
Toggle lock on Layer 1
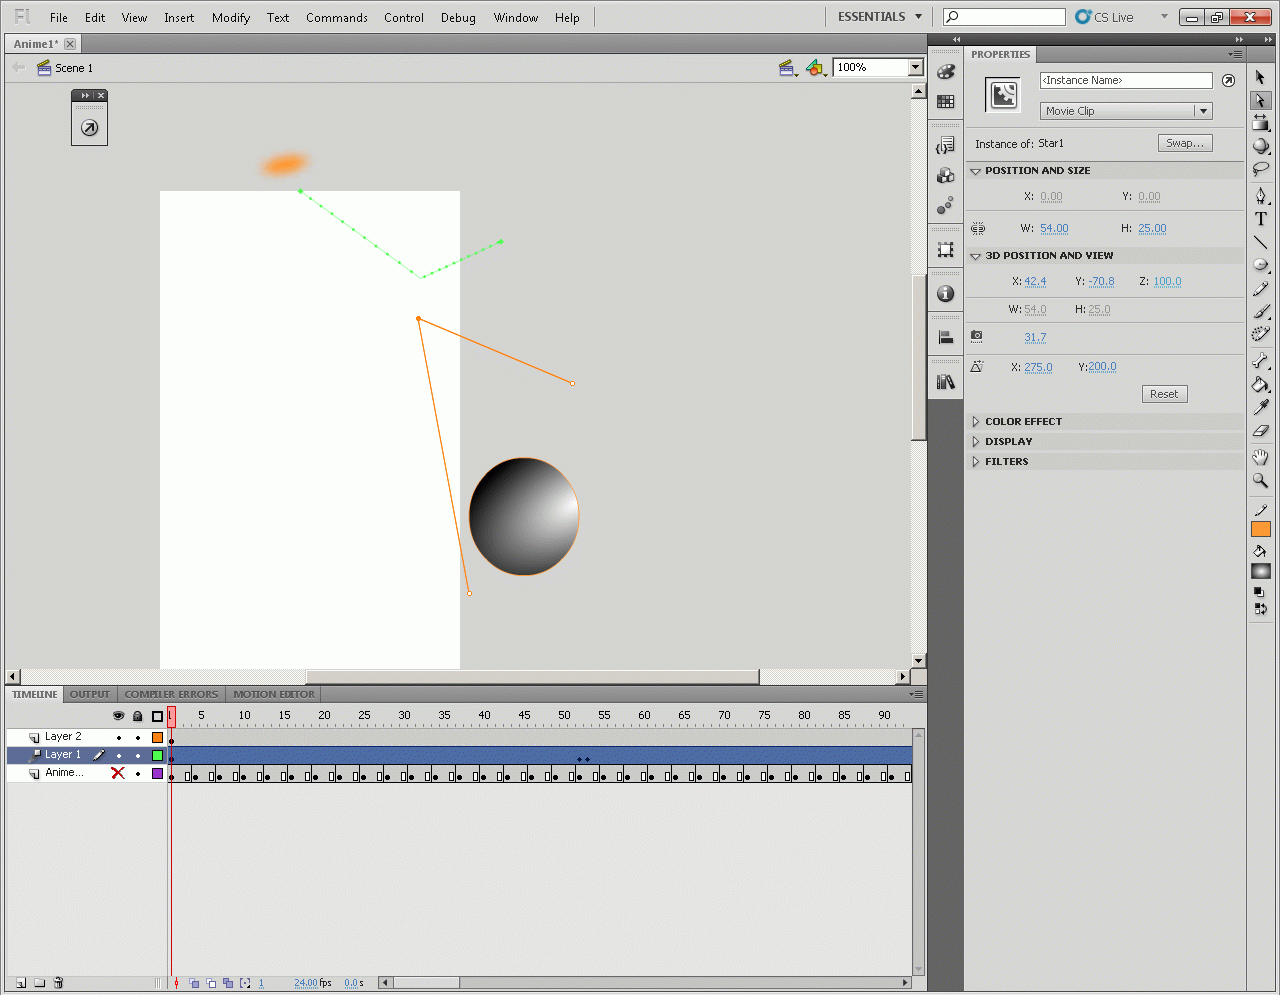[x=138, y=755]
